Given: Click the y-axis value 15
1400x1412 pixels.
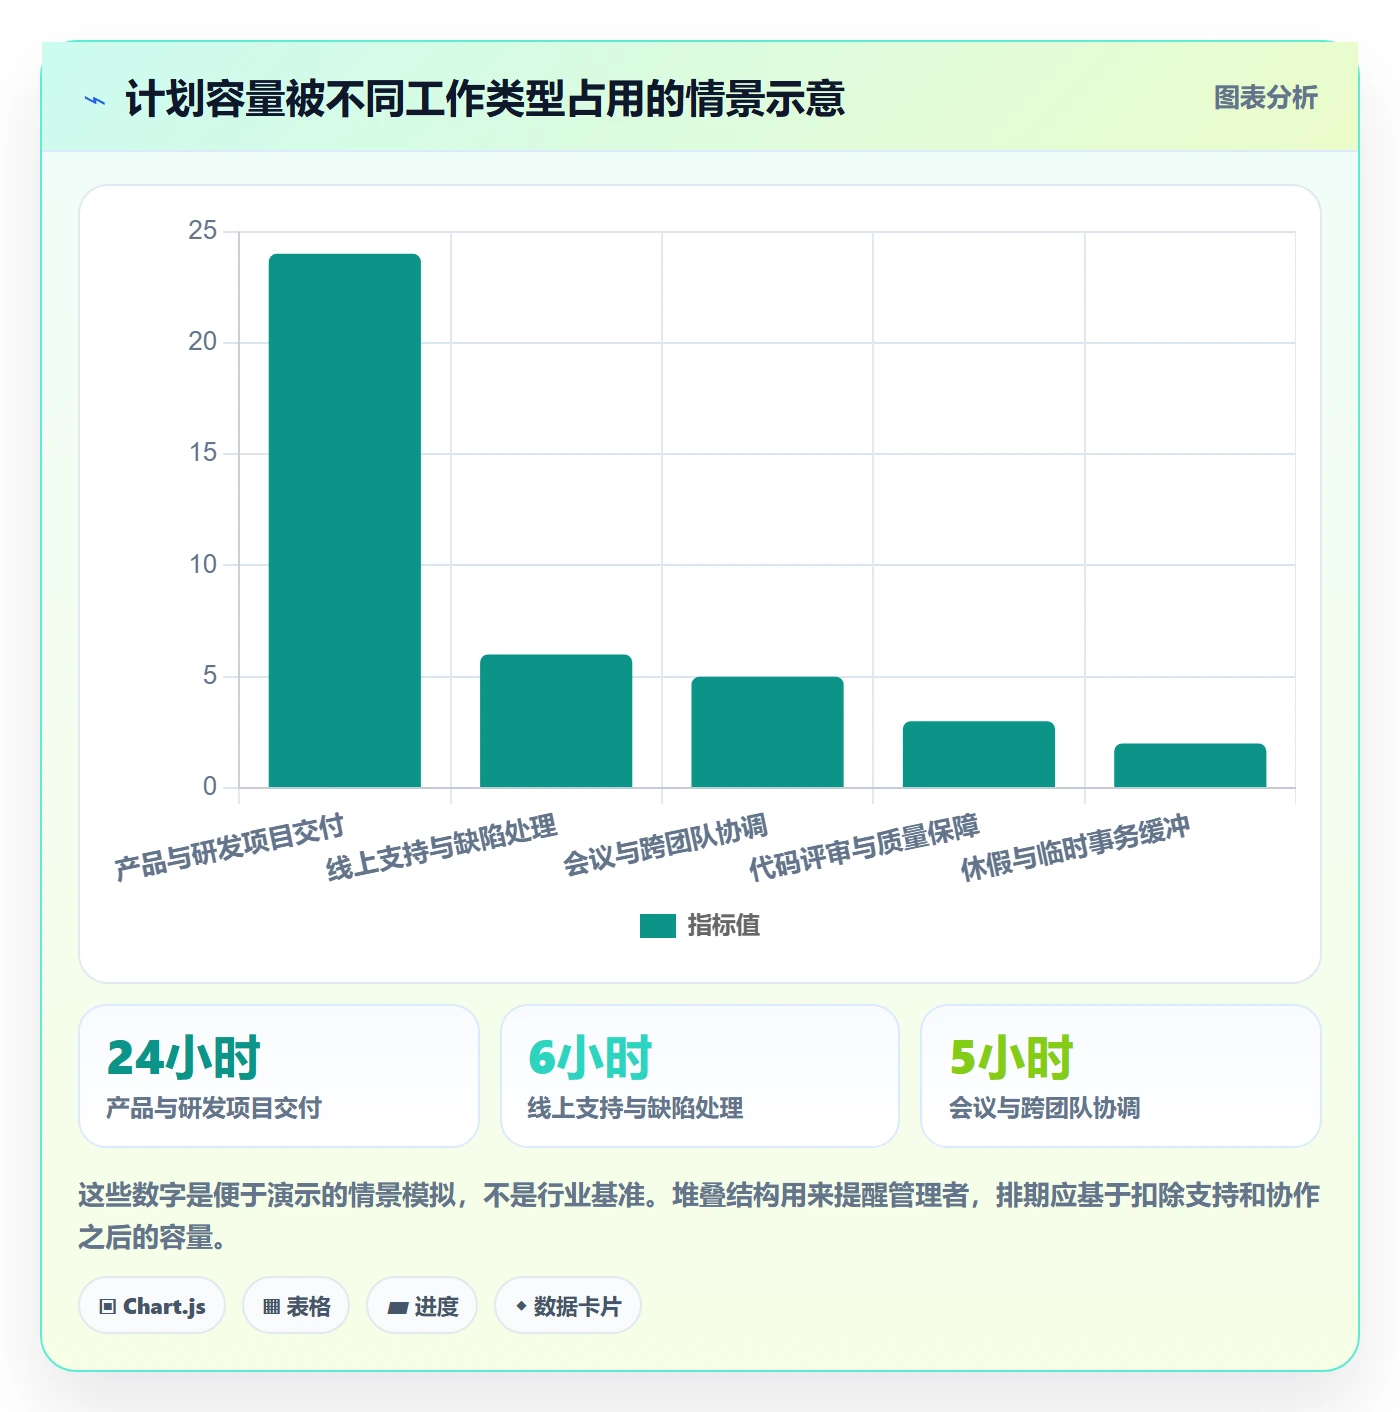Looking at the screenshot, I should [203, 453].
